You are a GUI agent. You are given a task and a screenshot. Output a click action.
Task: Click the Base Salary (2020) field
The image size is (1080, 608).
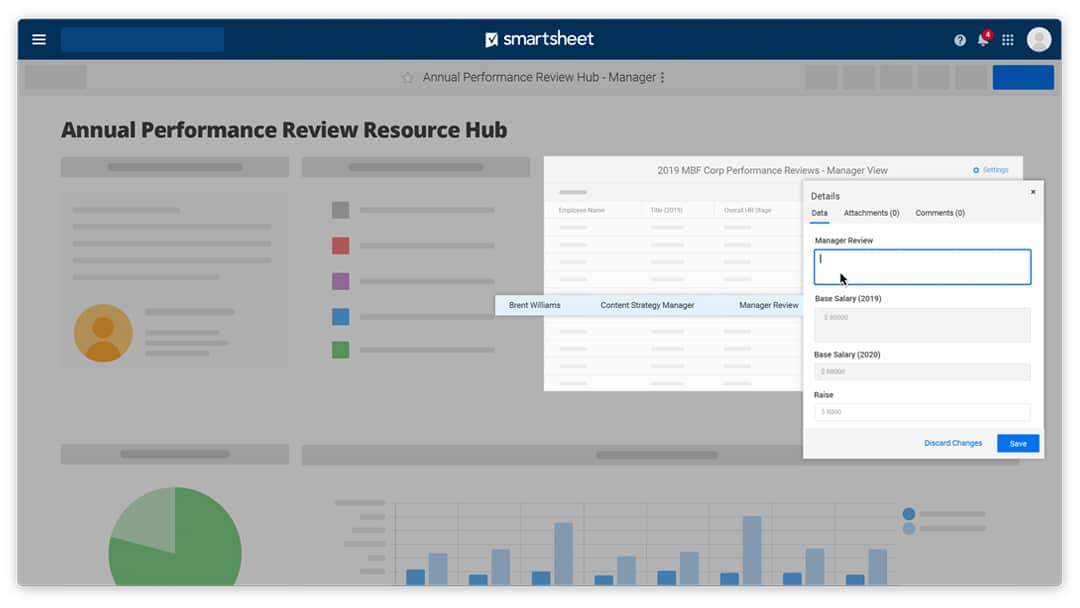click(922, 371)
